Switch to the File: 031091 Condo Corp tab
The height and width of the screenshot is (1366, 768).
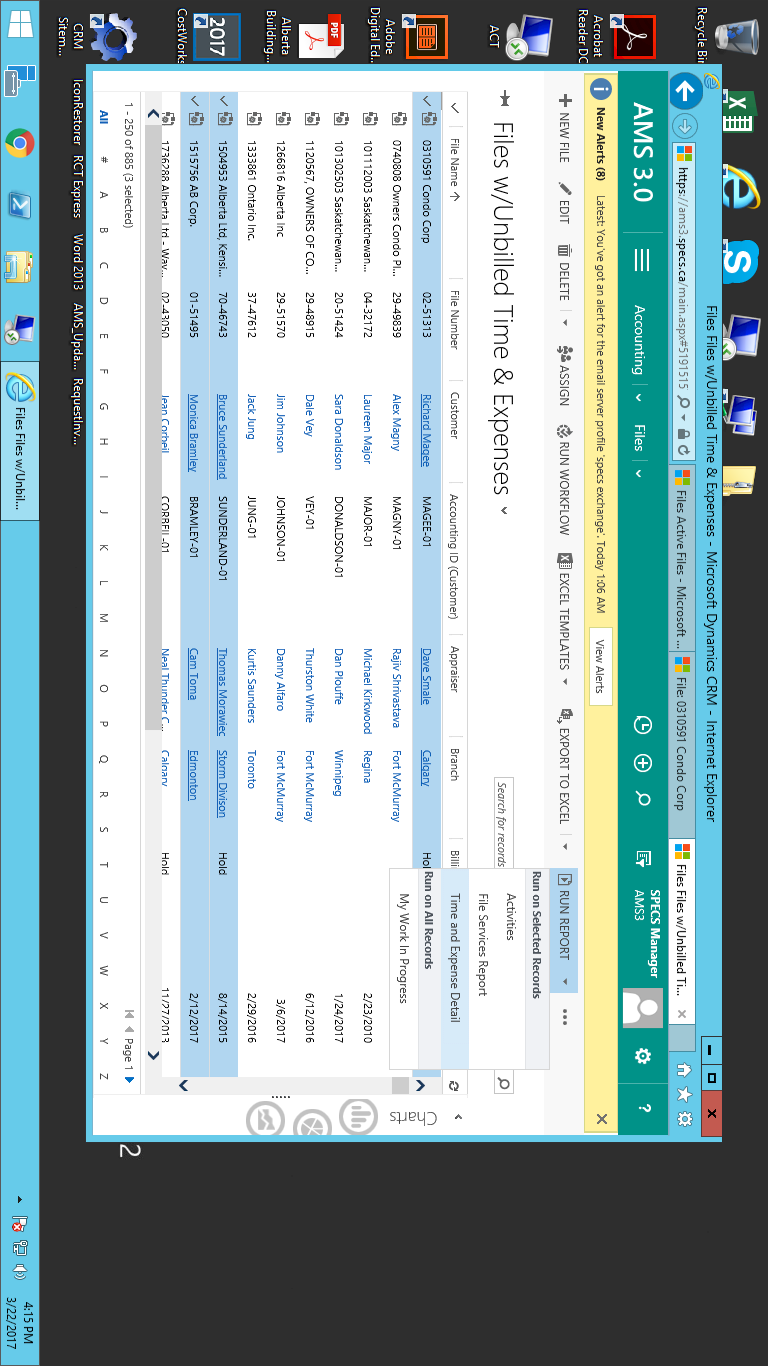point(682,745)
